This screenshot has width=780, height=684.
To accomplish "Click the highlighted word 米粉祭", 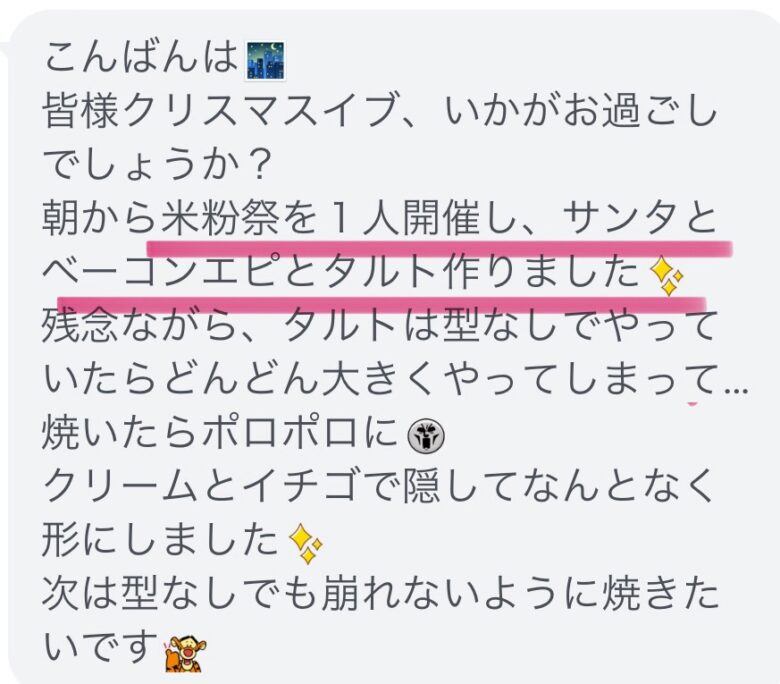I will coord(220,217).
